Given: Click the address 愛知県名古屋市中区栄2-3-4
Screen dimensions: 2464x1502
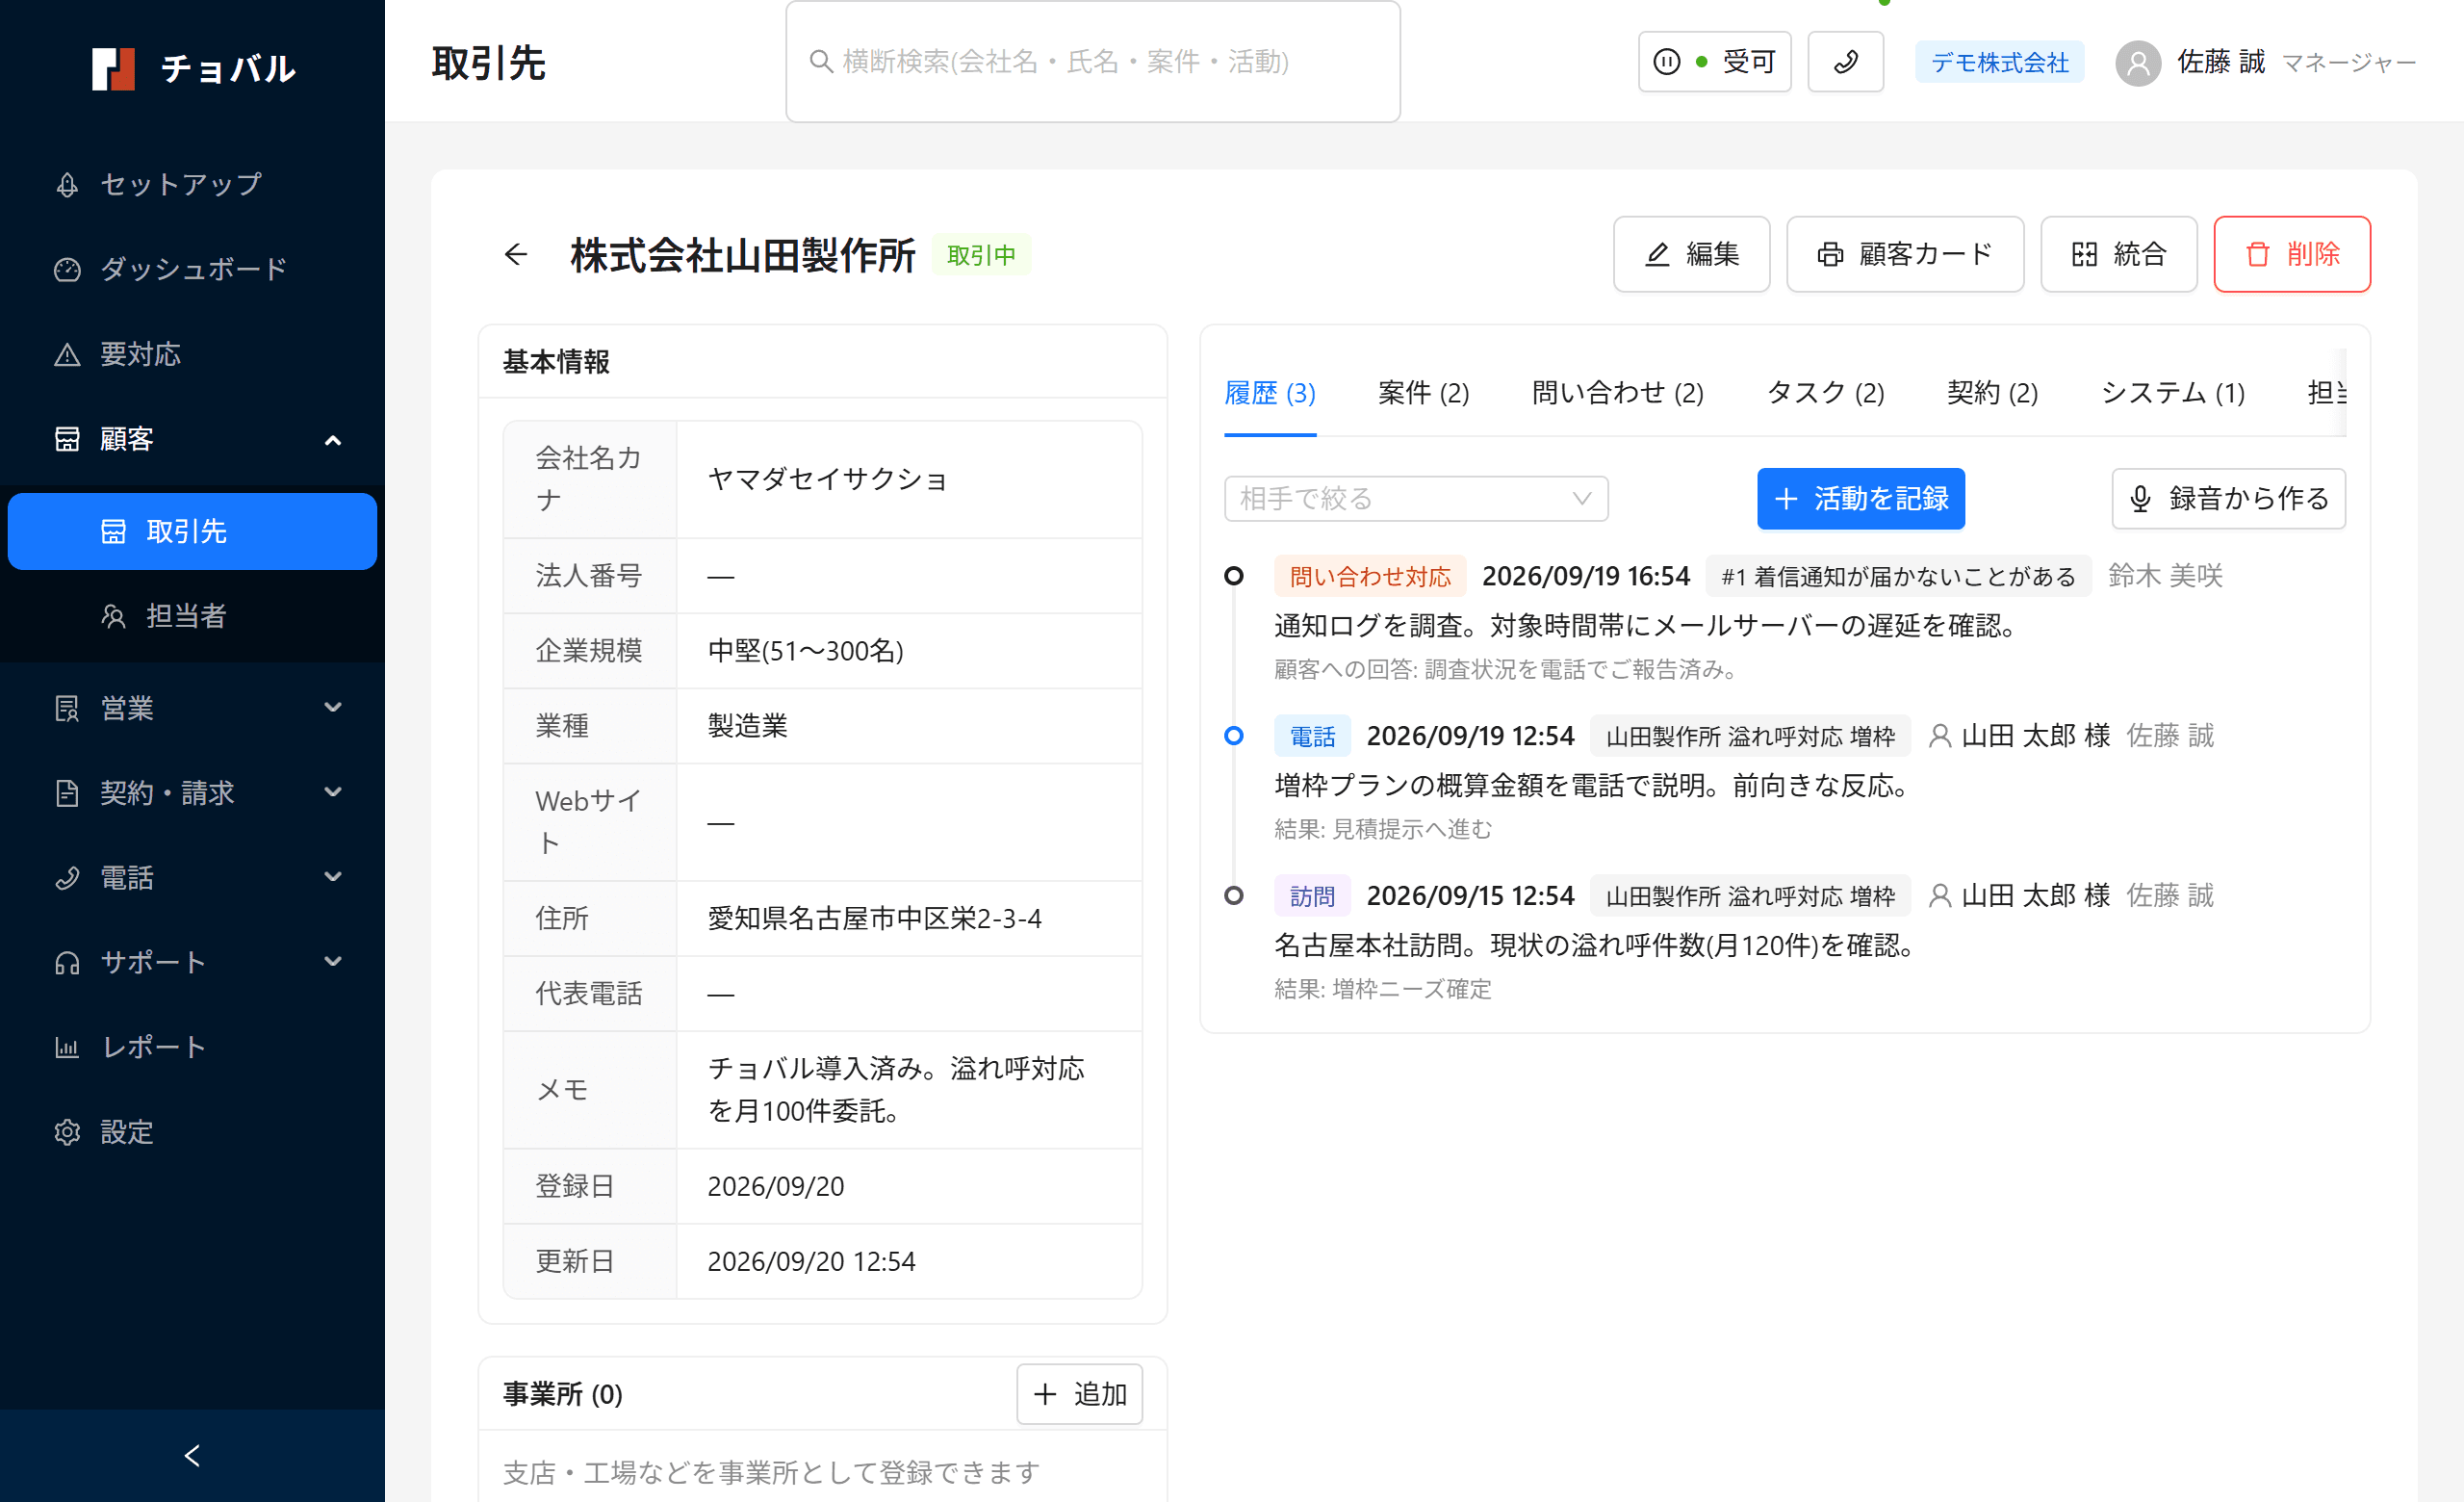Looking at the screenshot, I should click(874, 918).
